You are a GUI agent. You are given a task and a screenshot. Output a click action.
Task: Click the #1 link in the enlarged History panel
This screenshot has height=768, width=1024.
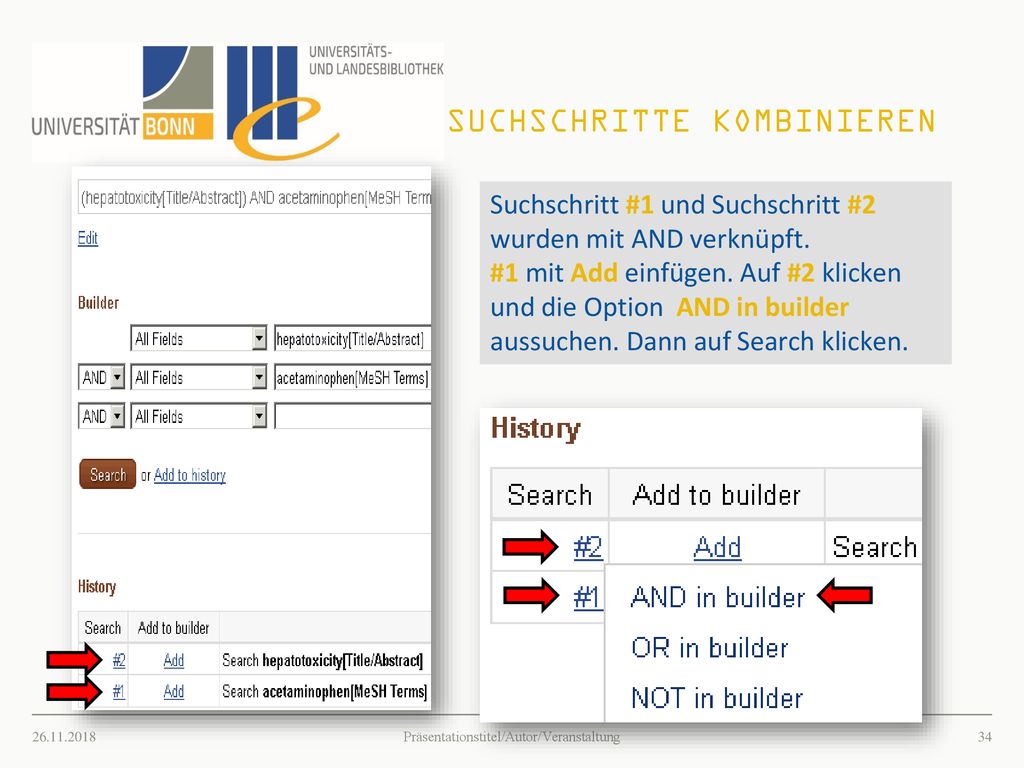[586, 598]
